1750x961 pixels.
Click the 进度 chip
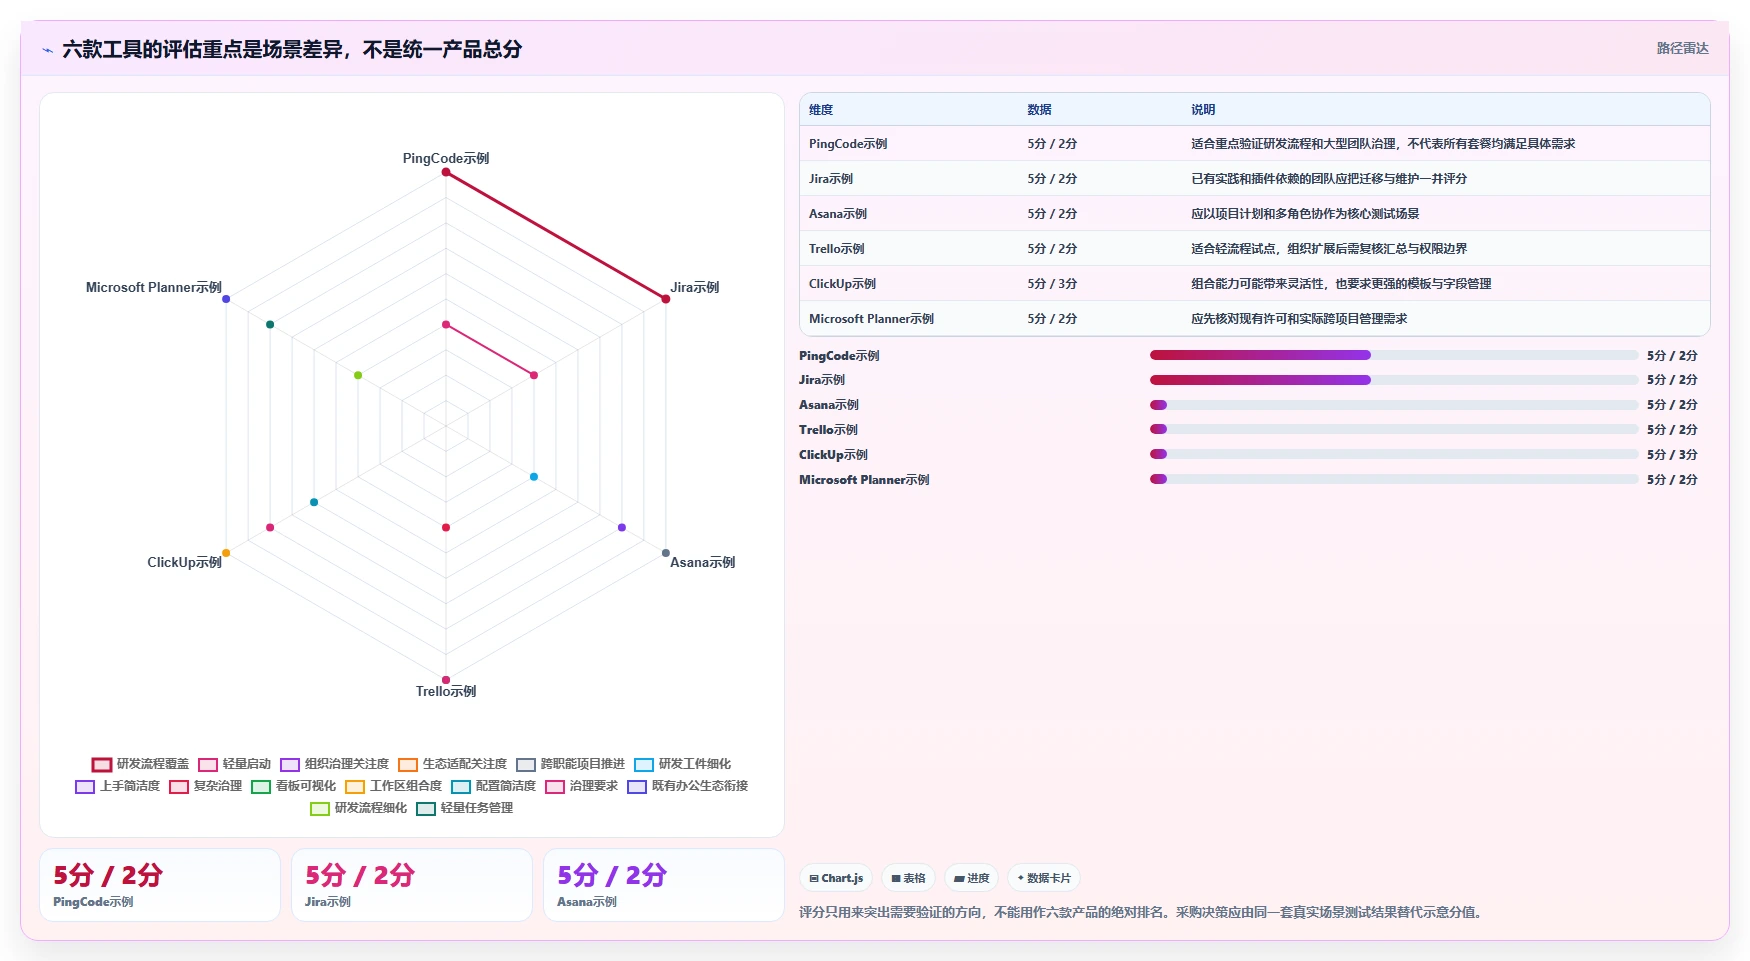point(971,878)
